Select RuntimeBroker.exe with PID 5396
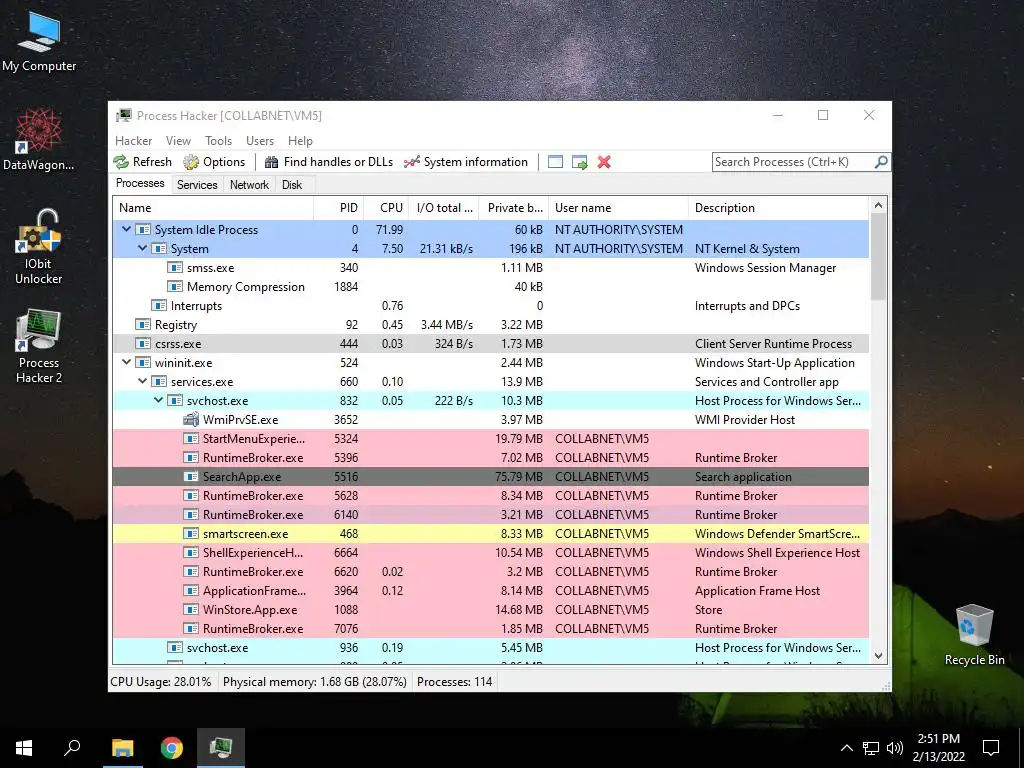This screenshot has height=768, width=1024. (x=490, y=458)
